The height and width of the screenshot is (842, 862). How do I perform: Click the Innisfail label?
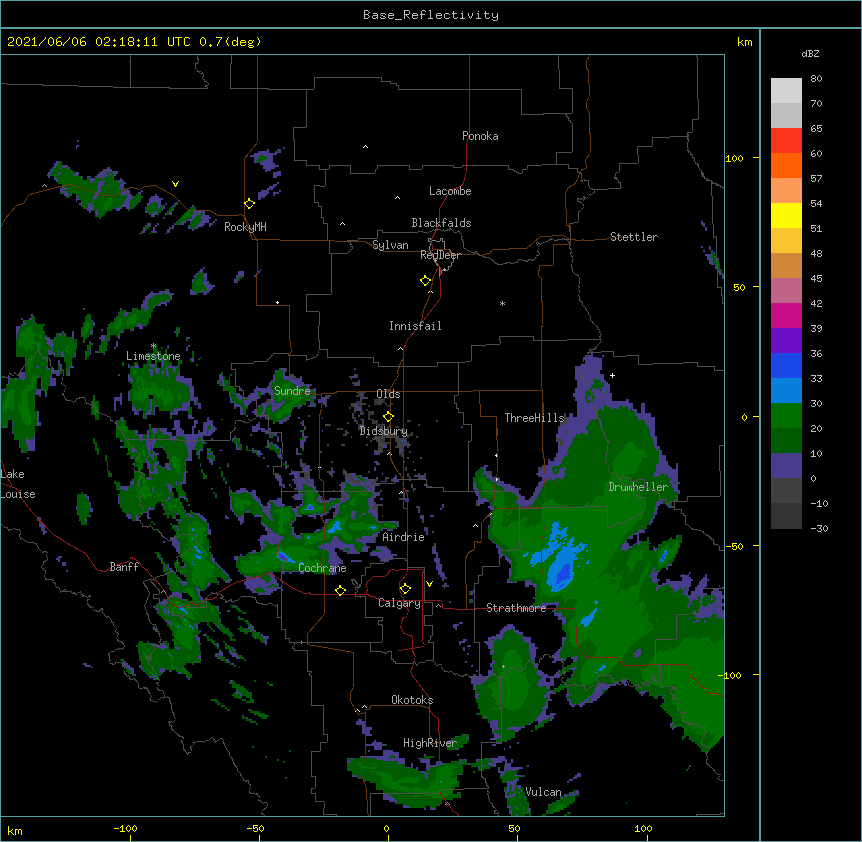point(415,326)
